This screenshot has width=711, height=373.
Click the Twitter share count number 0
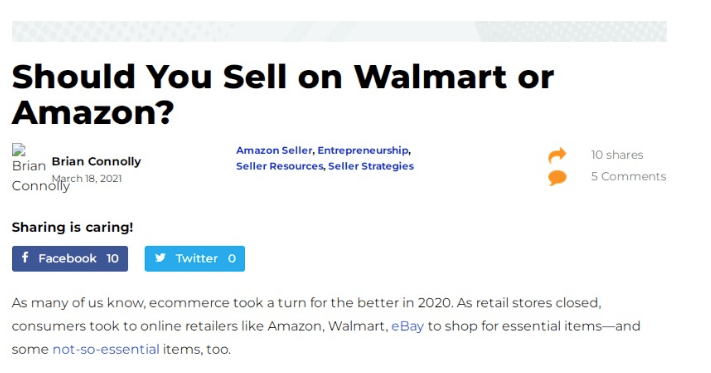pyautogui.click(x=232, y=258)
